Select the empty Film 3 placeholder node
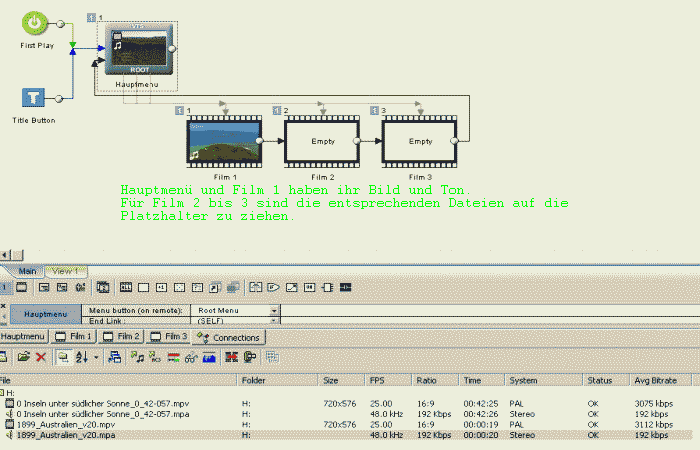 click(x=420, y=140)
